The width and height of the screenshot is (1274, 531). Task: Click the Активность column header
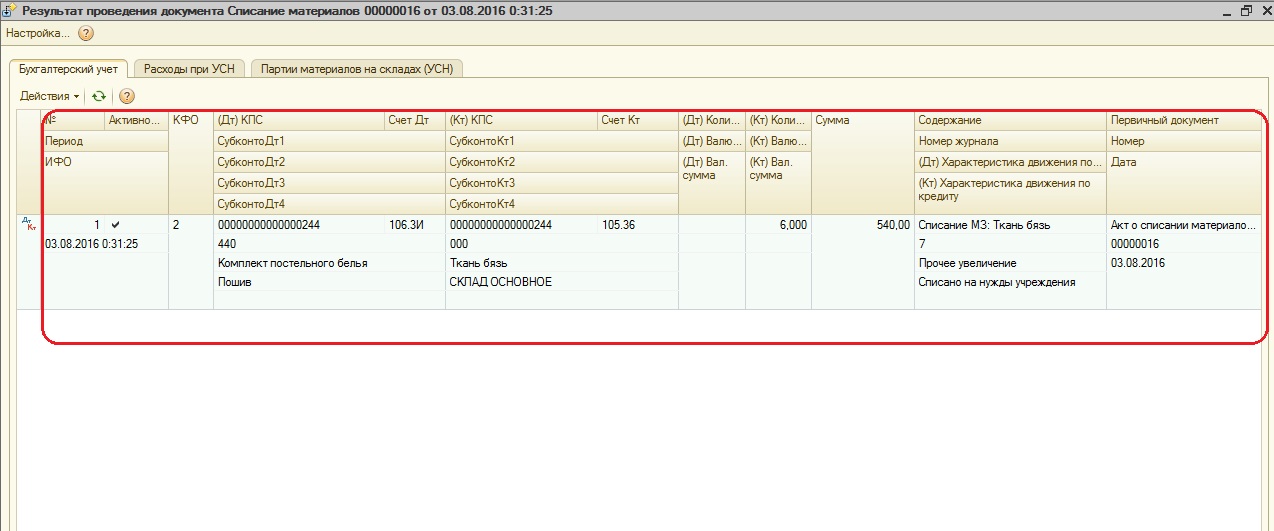pos(137,120)
